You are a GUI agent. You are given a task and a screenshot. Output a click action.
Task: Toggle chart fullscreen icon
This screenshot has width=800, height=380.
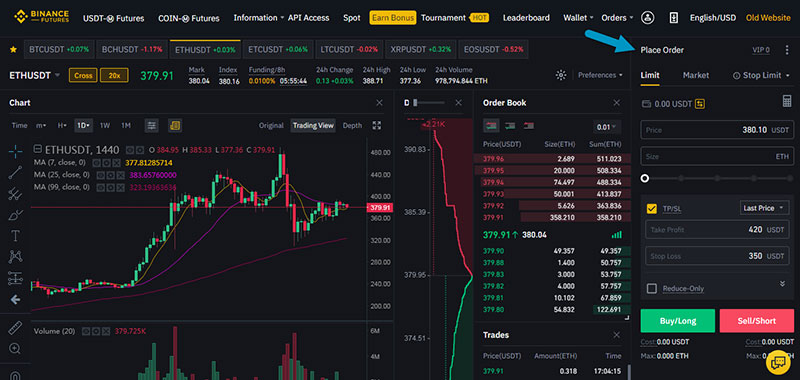pos(377,125)
